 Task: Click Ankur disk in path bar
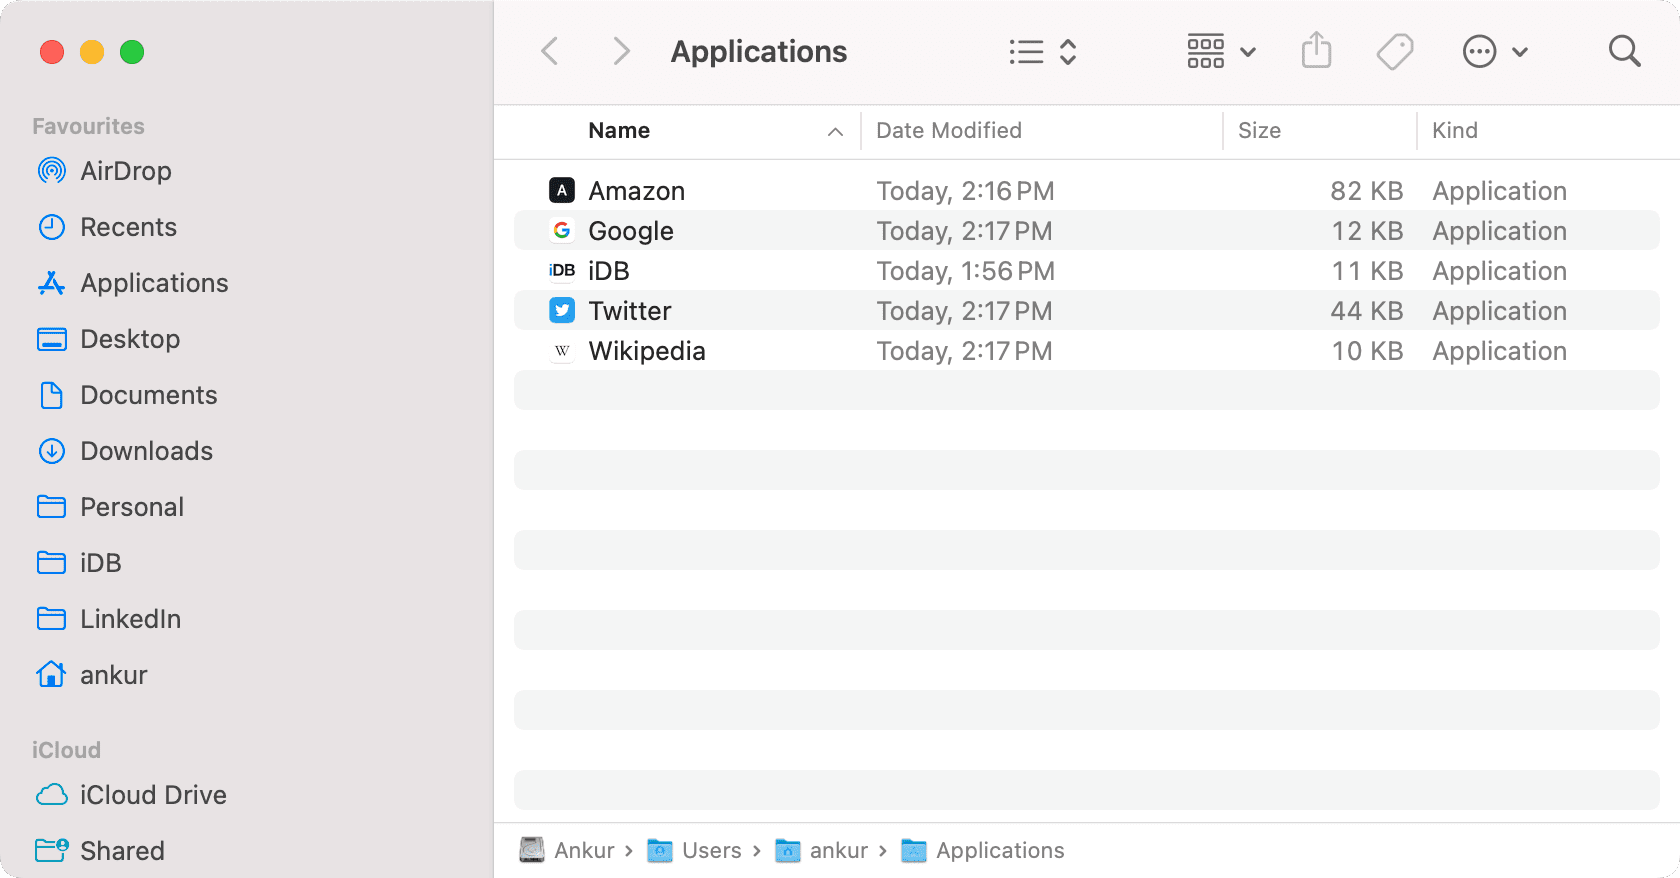[567, 850]
